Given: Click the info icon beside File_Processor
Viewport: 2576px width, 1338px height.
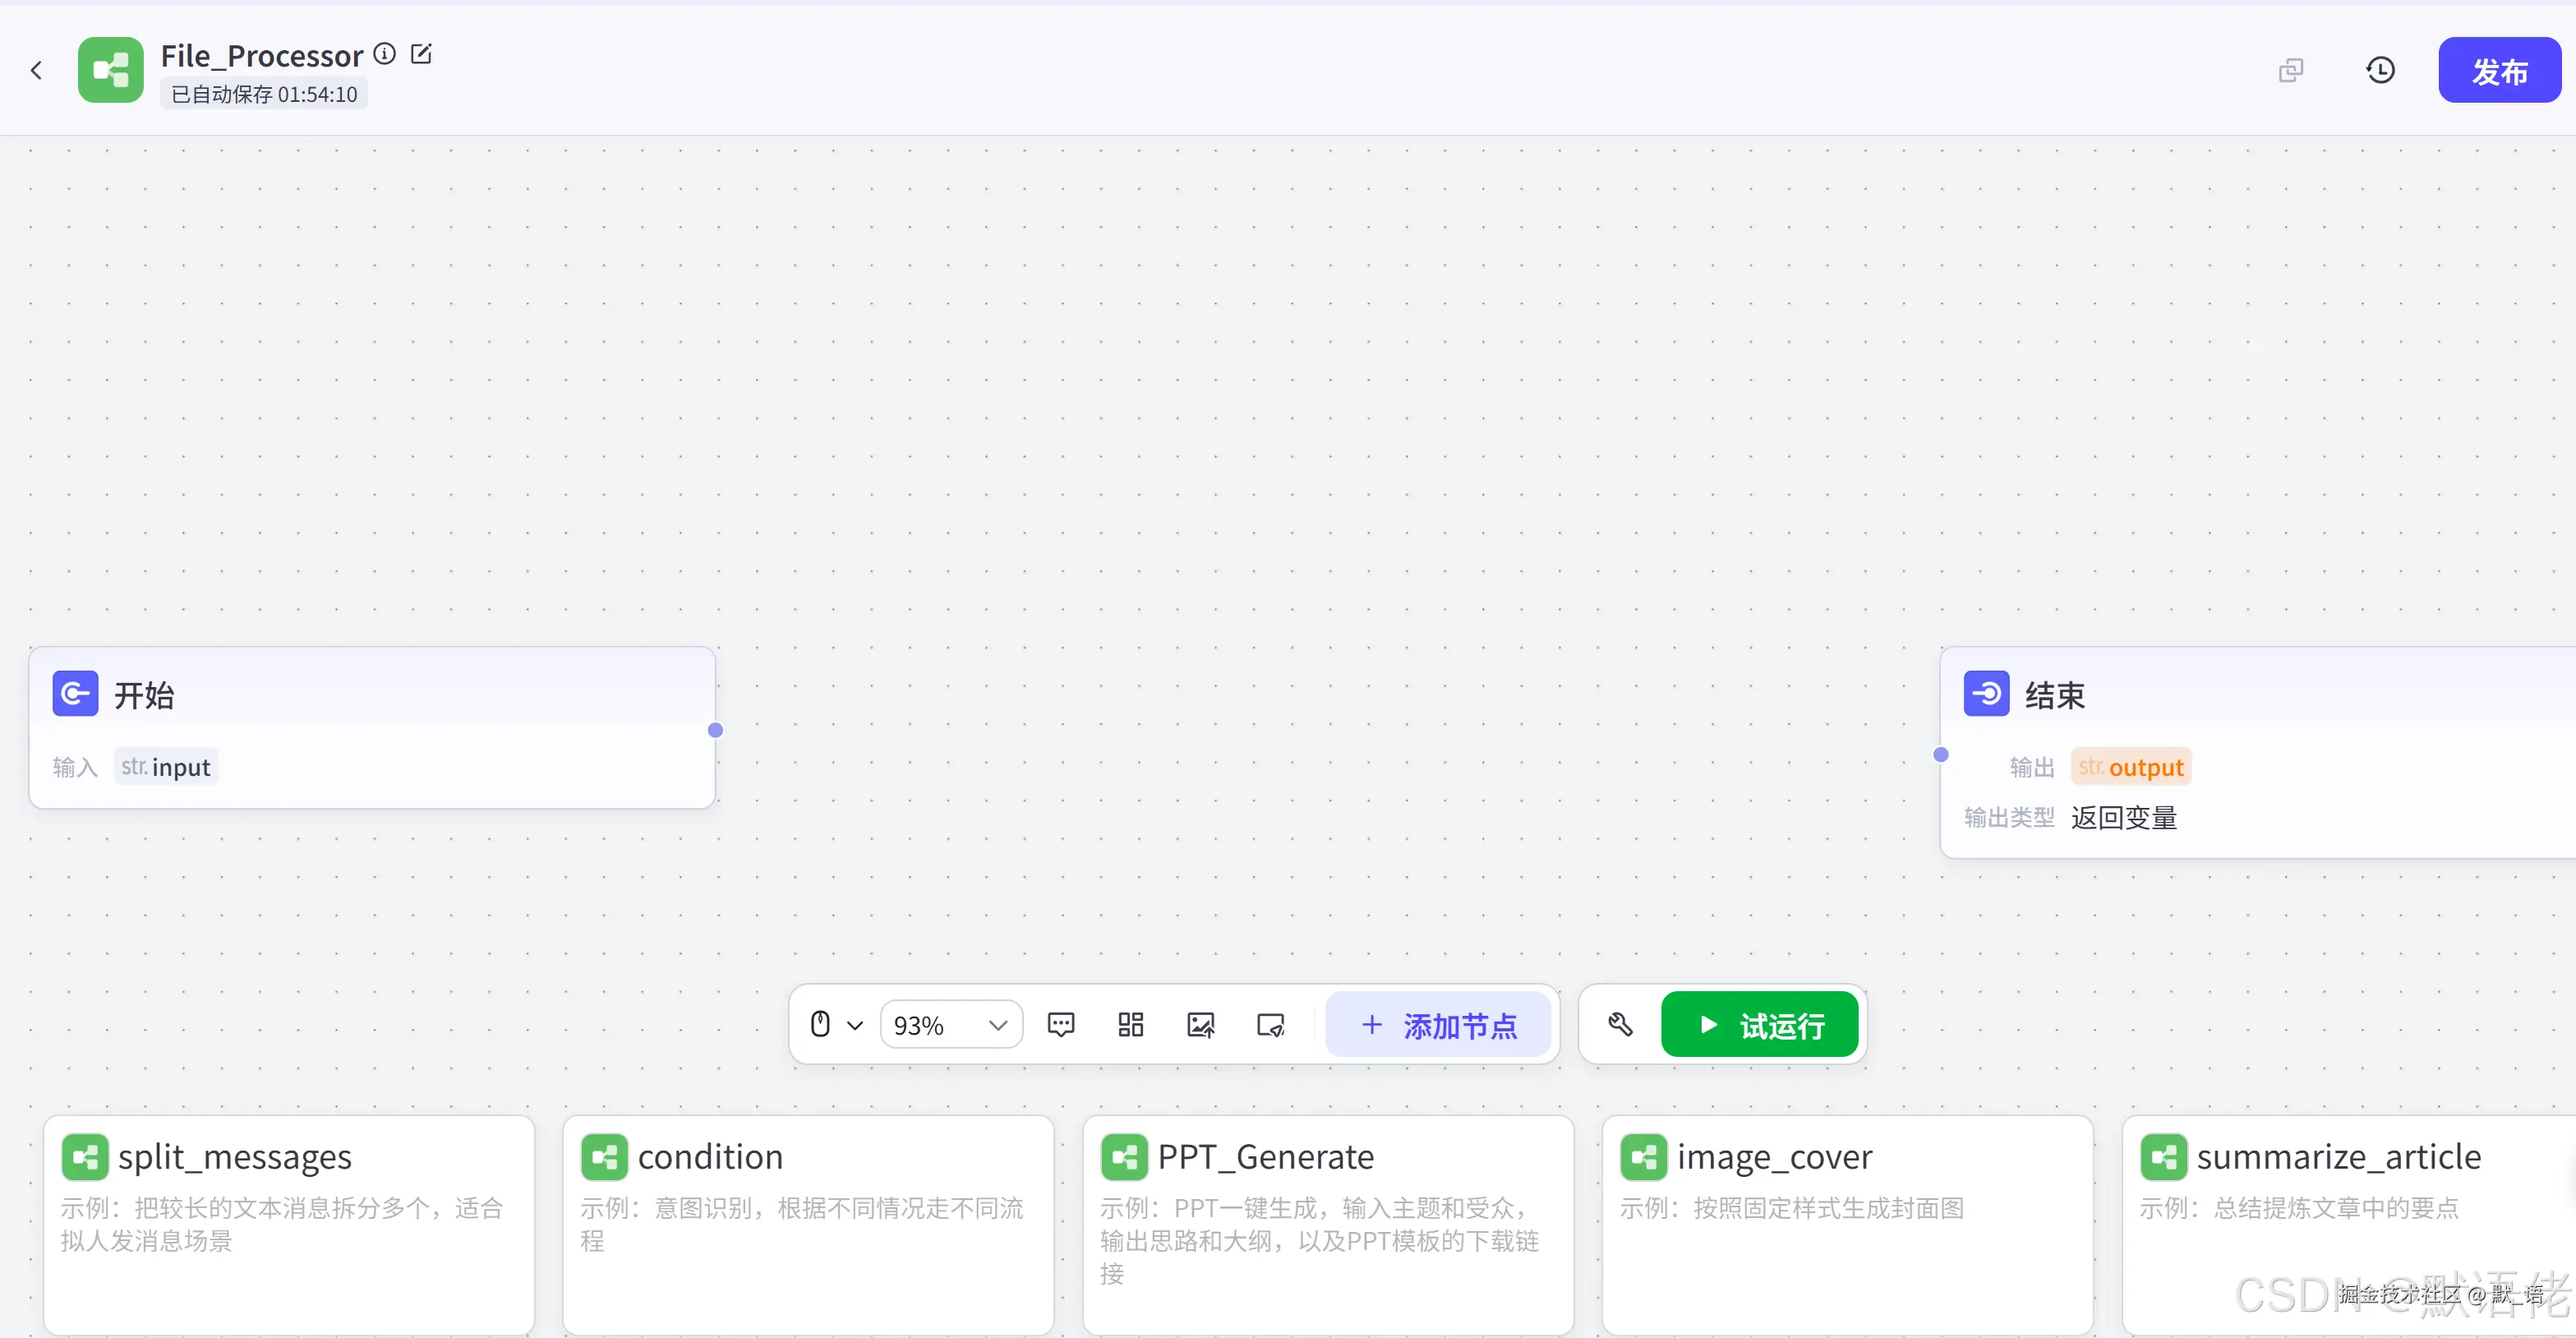Looking at the screenshot, I should pyautogui.click(x=384, y=53).
